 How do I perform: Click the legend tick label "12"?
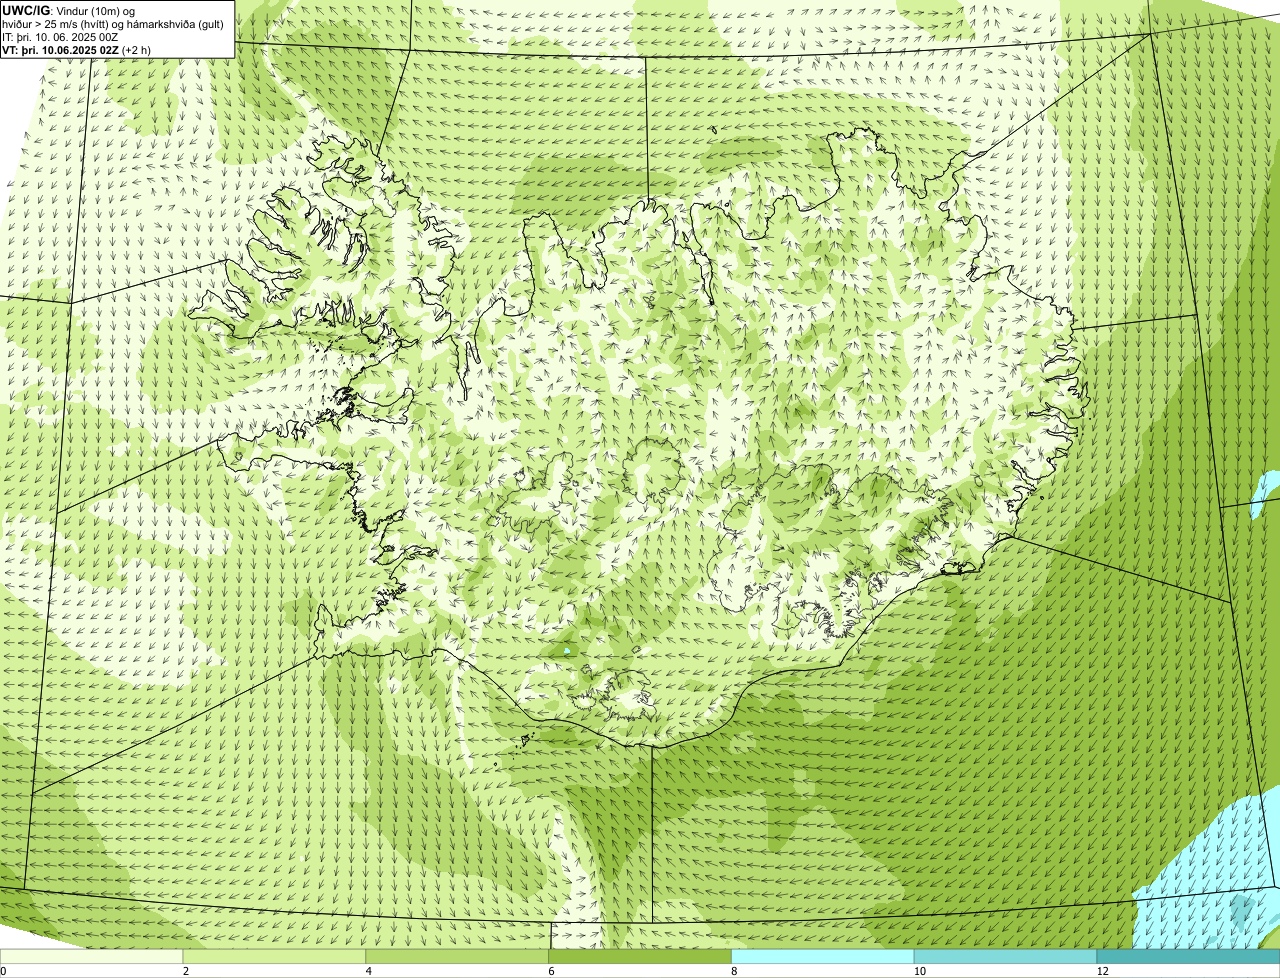(x=1102, y=971)
